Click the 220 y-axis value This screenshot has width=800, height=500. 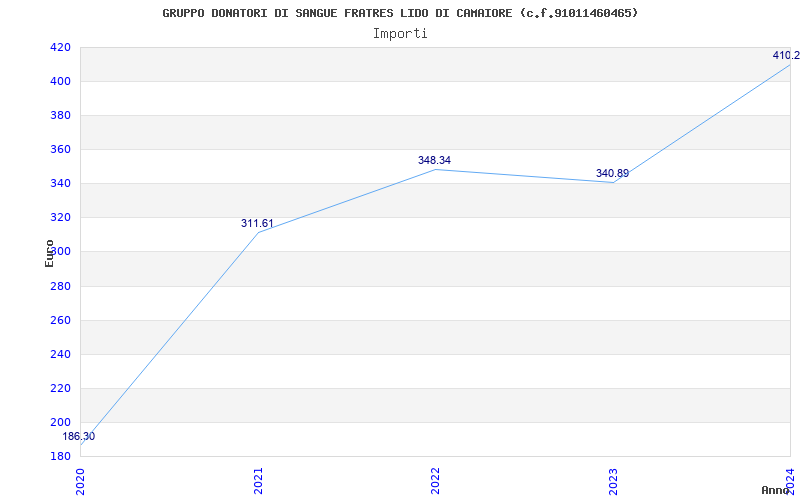pos(60,389)
